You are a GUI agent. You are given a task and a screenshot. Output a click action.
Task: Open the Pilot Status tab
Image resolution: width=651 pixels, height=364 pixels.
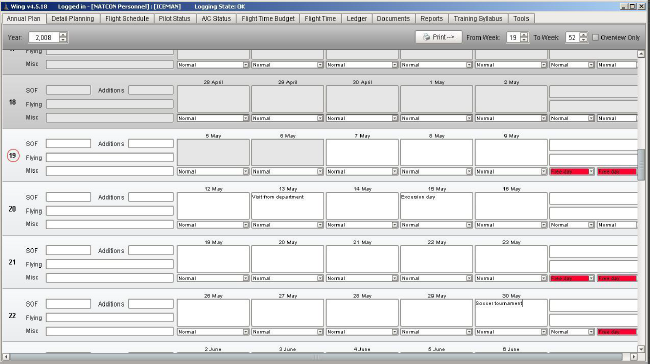tap(174, 19)
